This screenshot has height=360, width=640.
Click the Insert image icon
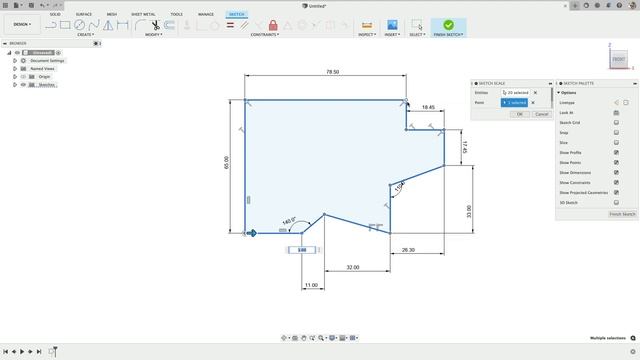[392, 25]
